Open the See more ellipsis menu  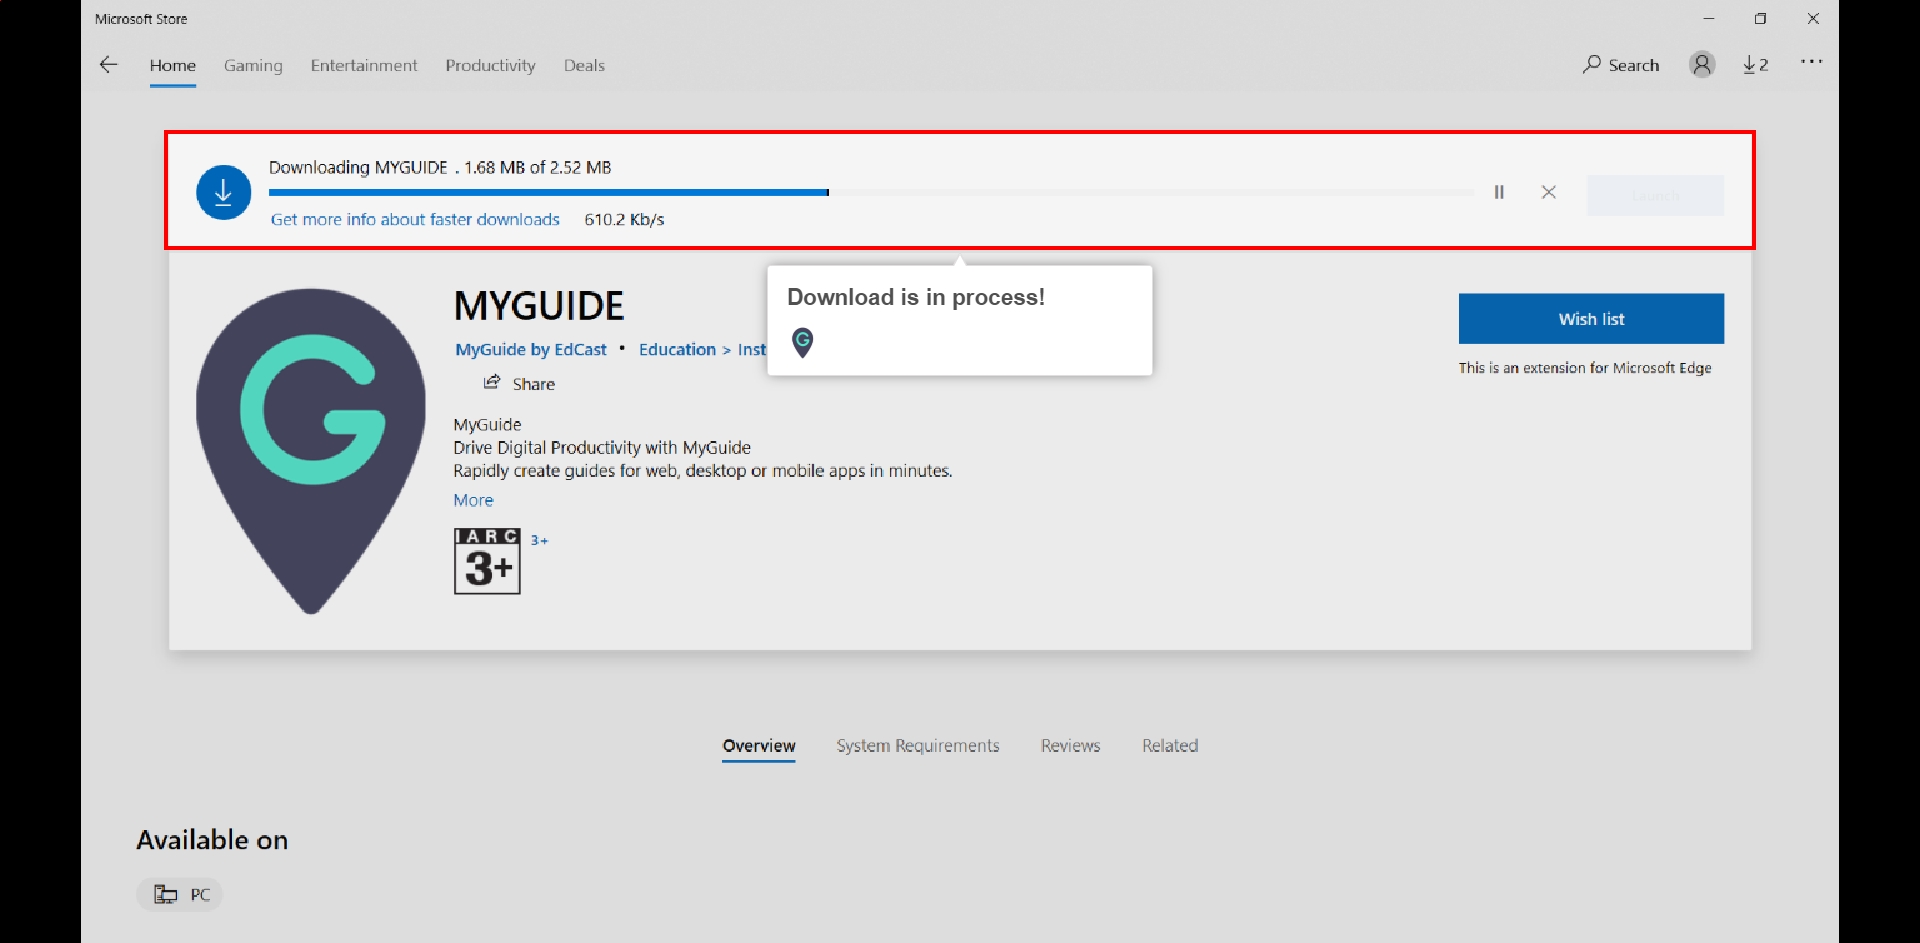(1811, 62)
